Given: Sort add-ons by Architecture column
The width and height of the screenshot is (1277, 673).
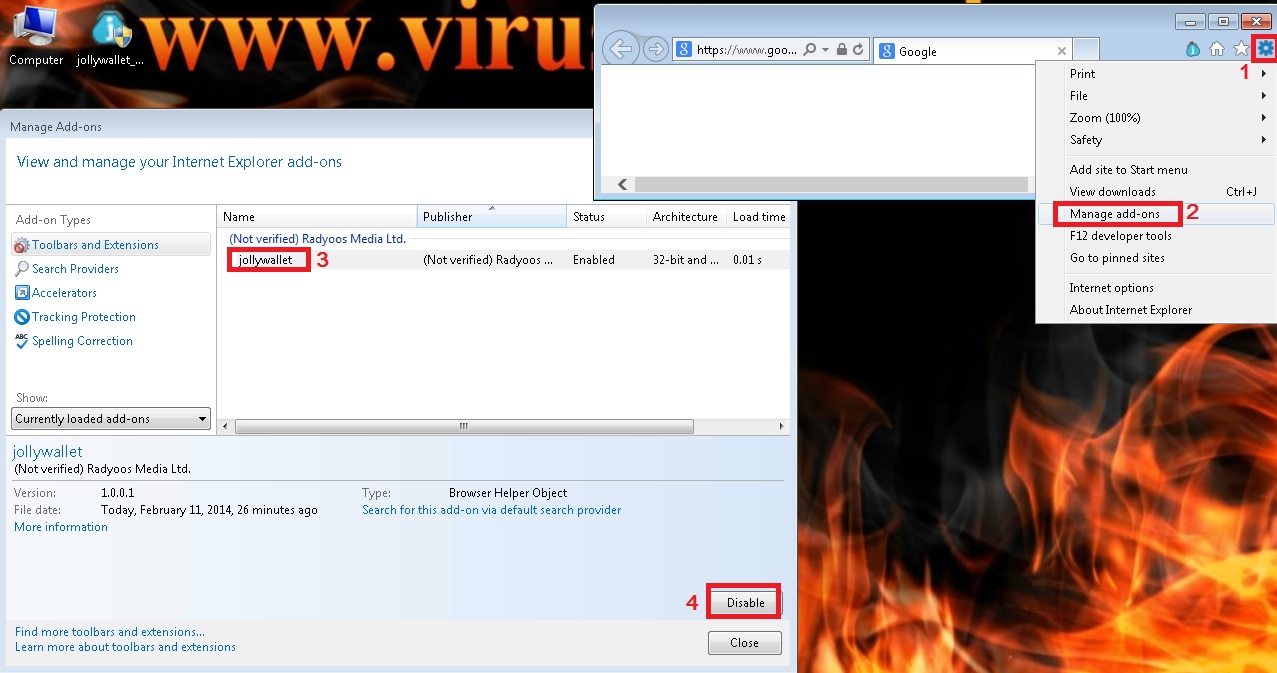Looking at the screenshot, I should click(686, 217).
